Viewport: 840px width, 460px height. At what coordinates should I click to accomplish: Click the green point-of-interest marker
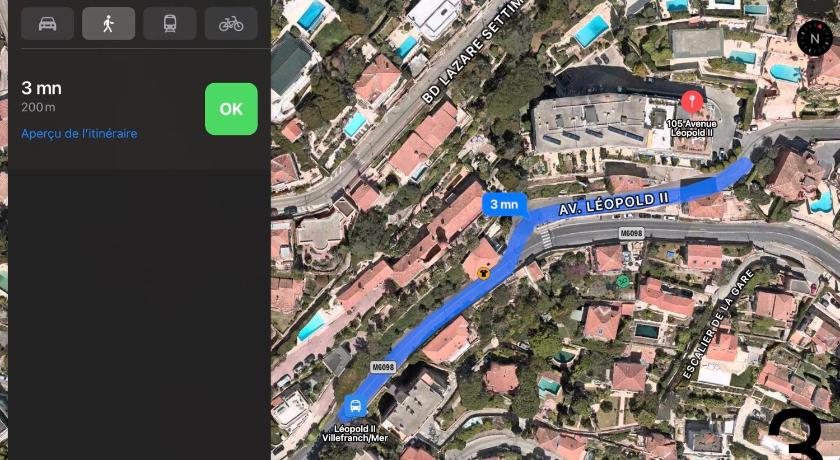[622, 281]
